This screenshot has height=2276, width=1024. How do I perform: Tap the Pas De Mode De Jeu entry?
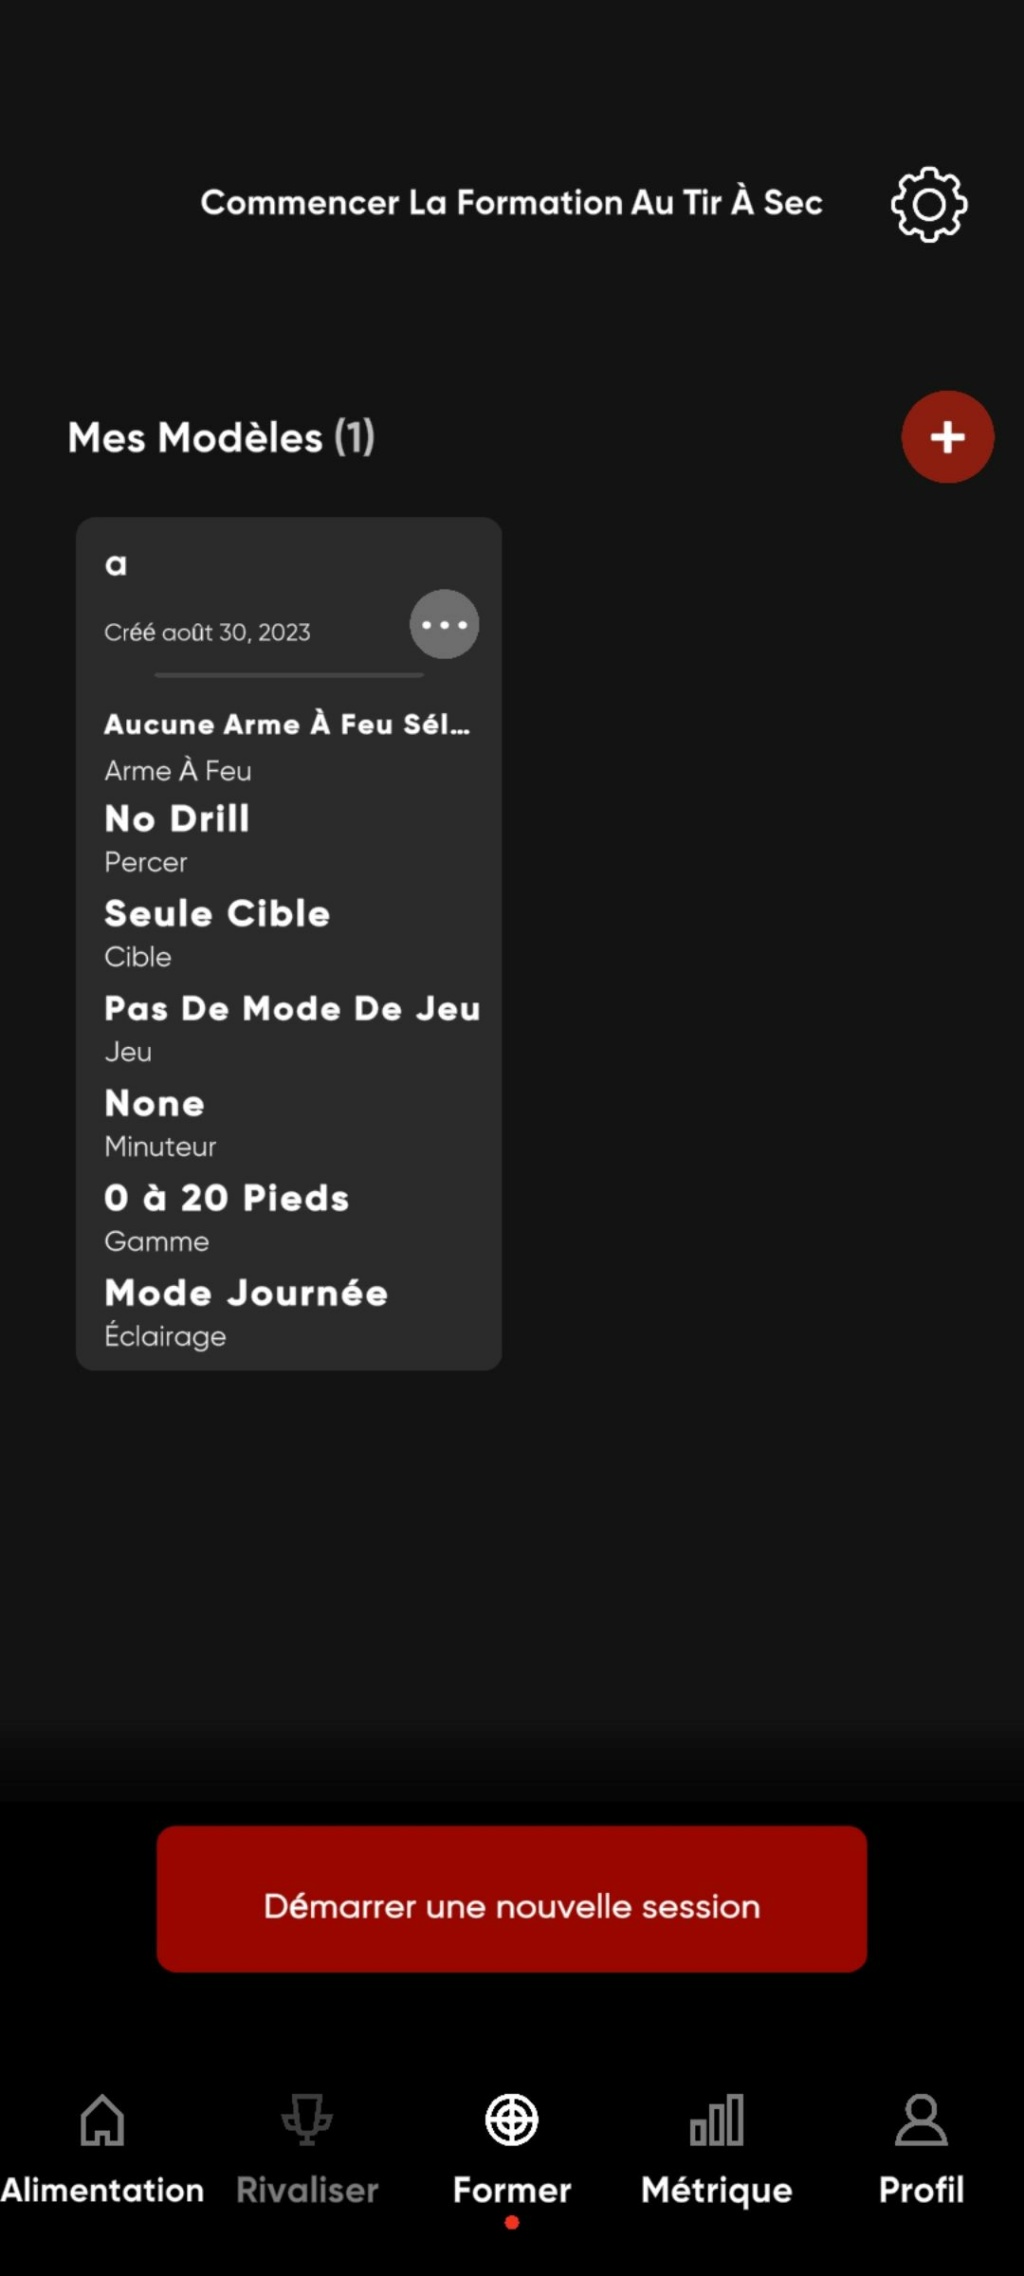(292, 1008)
